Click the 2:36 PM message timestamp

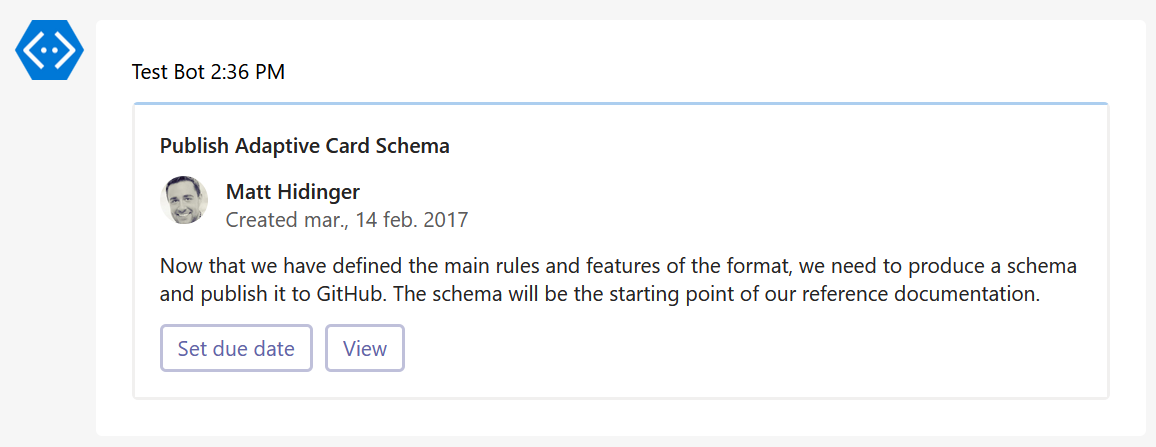pyautogui.click(x=248, y=72)
